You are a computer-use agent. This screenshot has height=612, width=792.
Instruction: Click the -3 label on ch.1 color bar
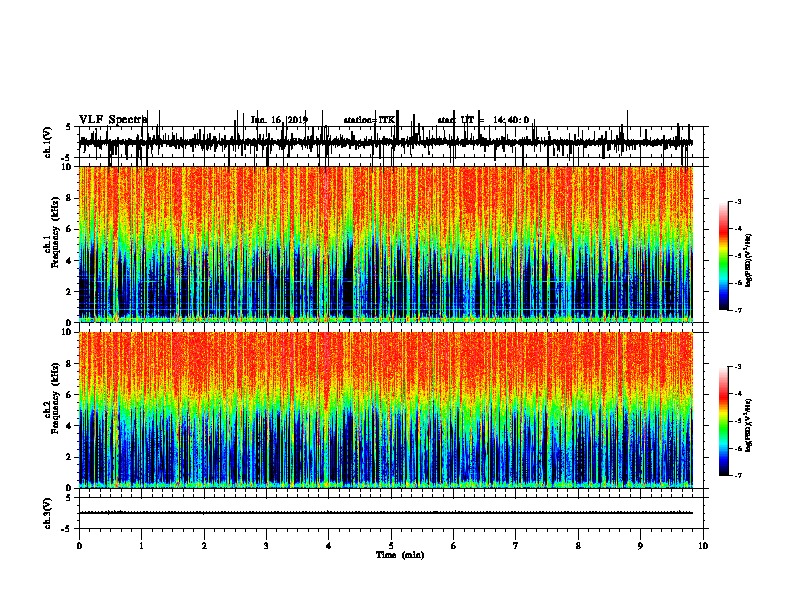click(738, 201)
